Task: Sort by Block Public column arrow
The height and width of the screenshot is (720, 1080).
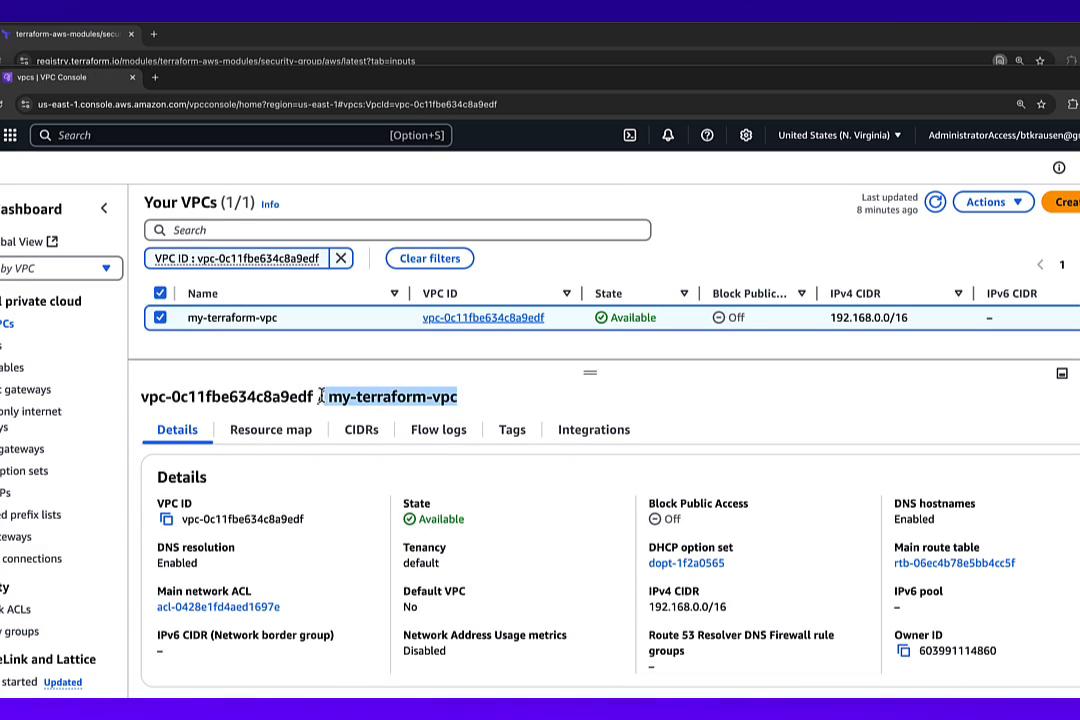Action: (802, 294)
